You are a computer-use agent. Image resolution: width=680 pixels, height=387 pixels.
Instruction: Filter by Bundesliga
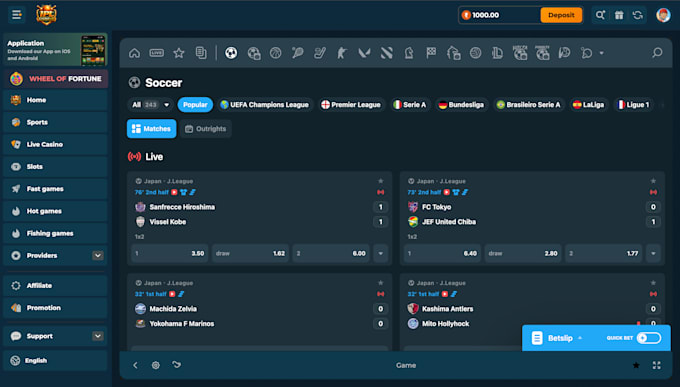461,105
